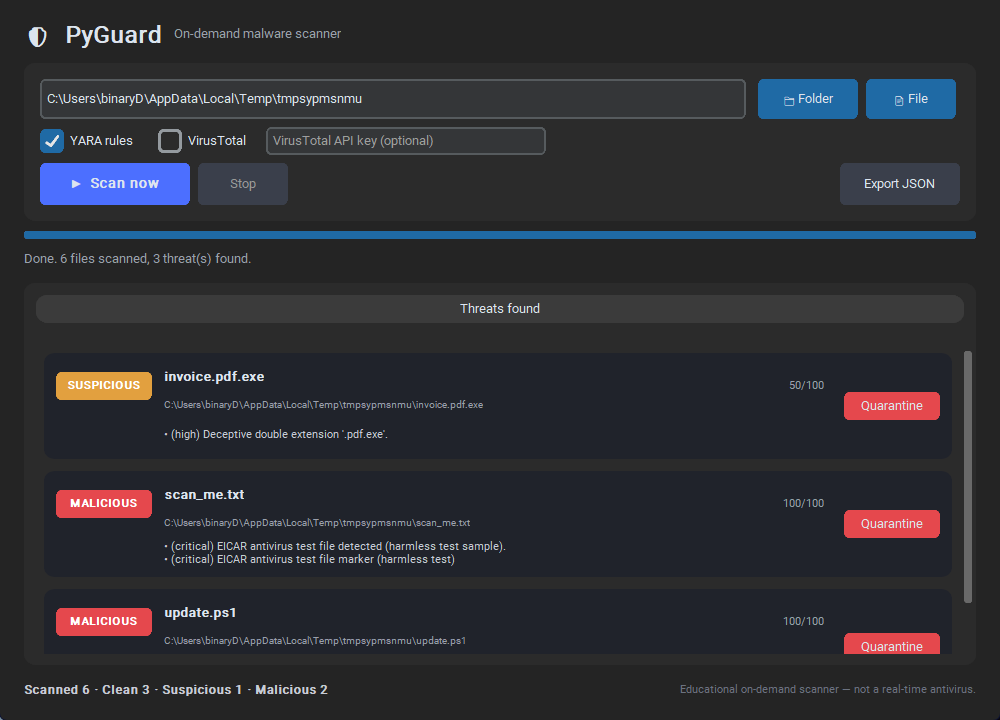
Task: Click the play triangle on Scan now
Action: (76, 184)
